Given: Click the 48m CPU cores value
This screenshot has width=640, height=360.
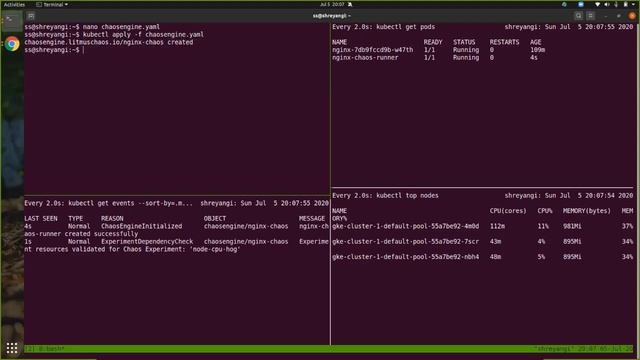Looking at the screenshot, I should pyautogui.click(x=495, y=257).
